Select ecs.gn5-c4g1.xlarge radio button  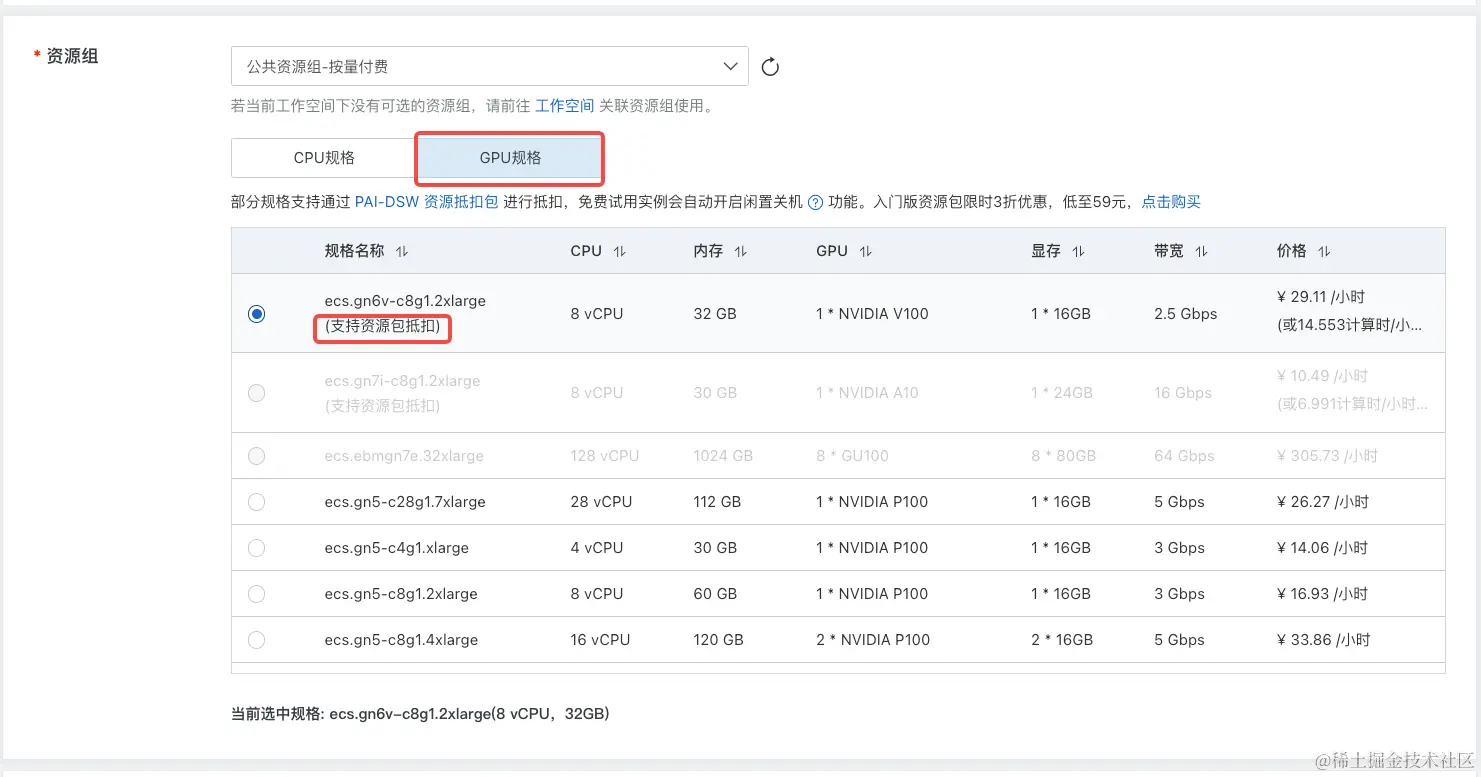click(x=257, y=548)
